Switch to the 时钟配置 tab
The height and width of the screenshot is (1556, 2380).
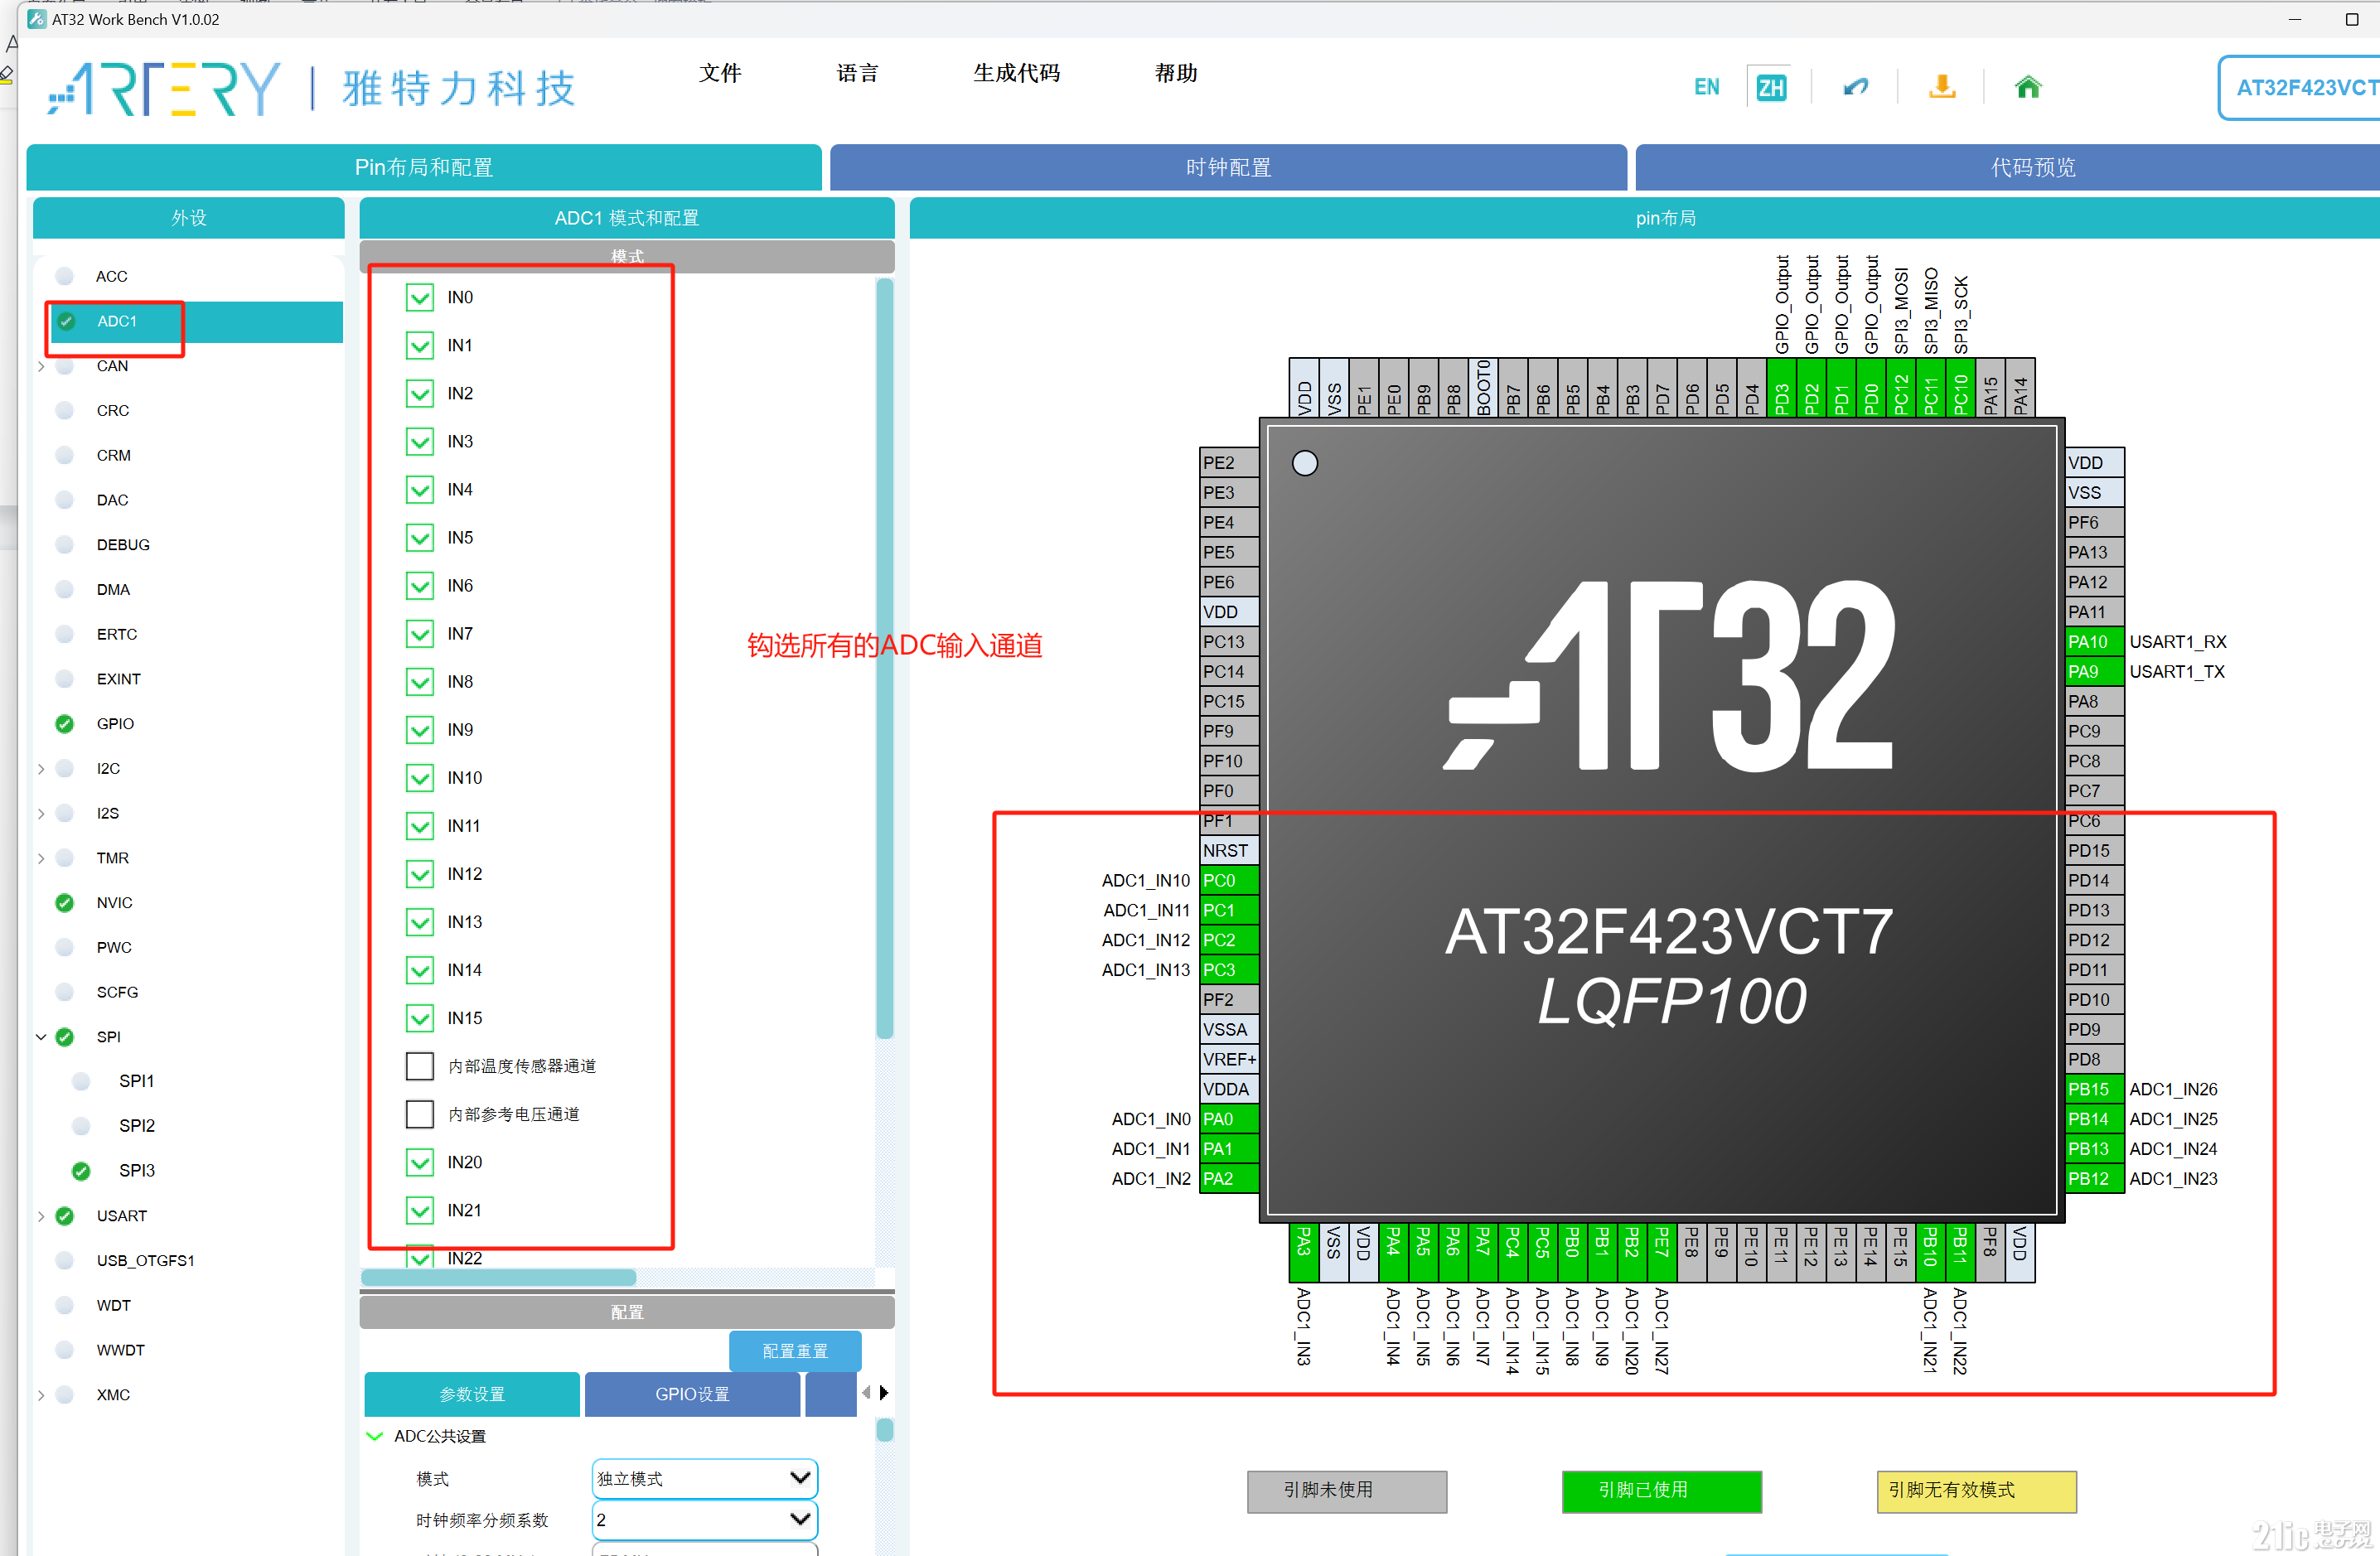click(x=1228, y=167)
